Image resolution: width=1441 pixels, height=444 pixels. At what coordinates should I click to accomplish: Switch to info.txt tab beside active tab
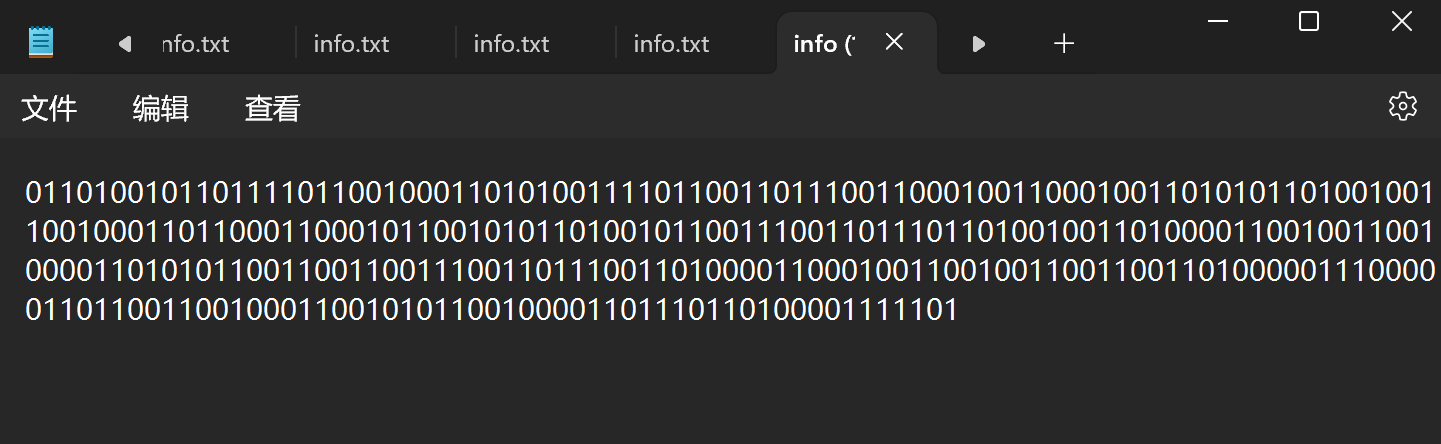click(x=671, y=44)
